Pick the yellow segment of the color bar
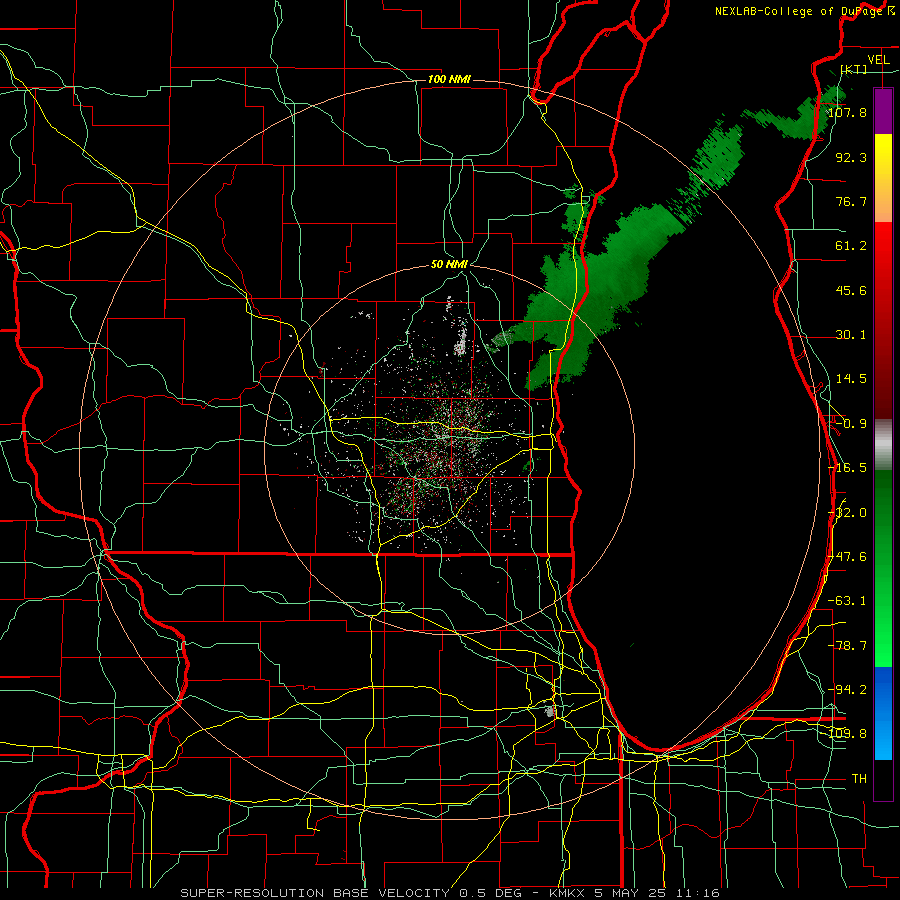 pos(883,178)
